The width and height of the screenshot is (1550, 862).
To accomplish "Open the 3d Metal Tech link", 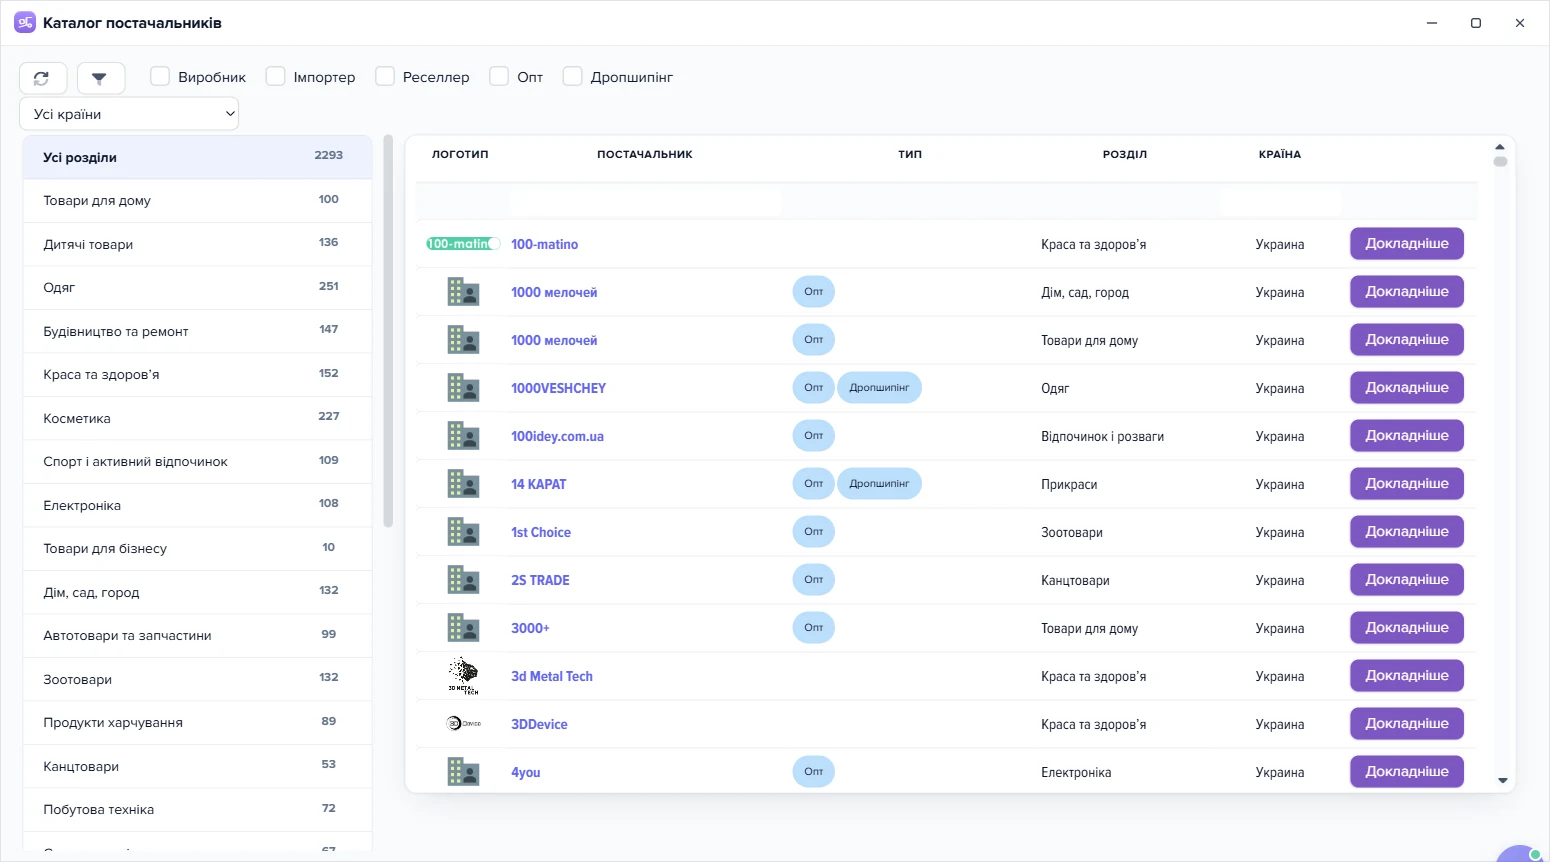I will pyautogui.click(x=552, y=676).
